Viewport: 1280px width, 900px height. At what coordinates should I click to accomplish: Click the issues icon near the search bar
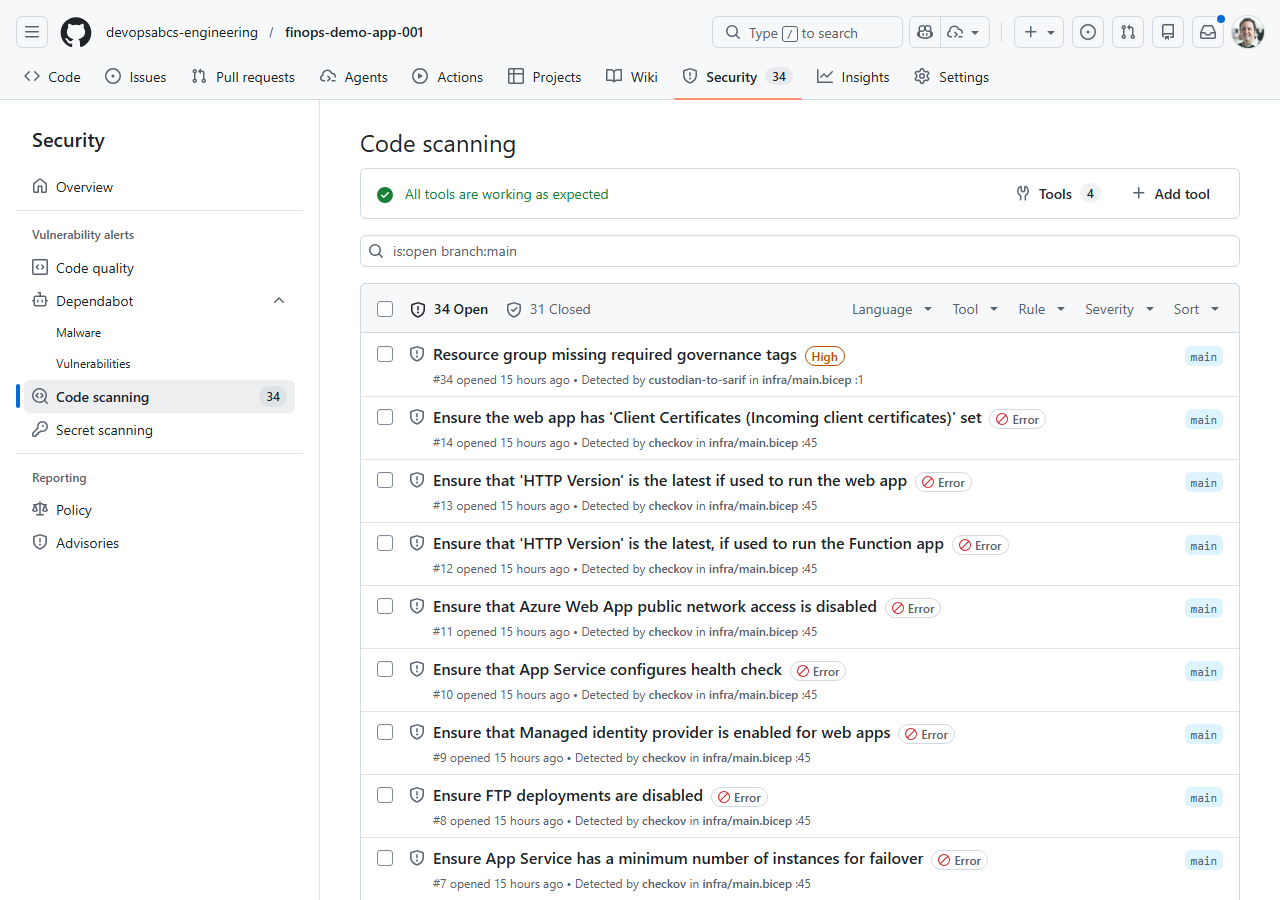tap(1087, 32)
